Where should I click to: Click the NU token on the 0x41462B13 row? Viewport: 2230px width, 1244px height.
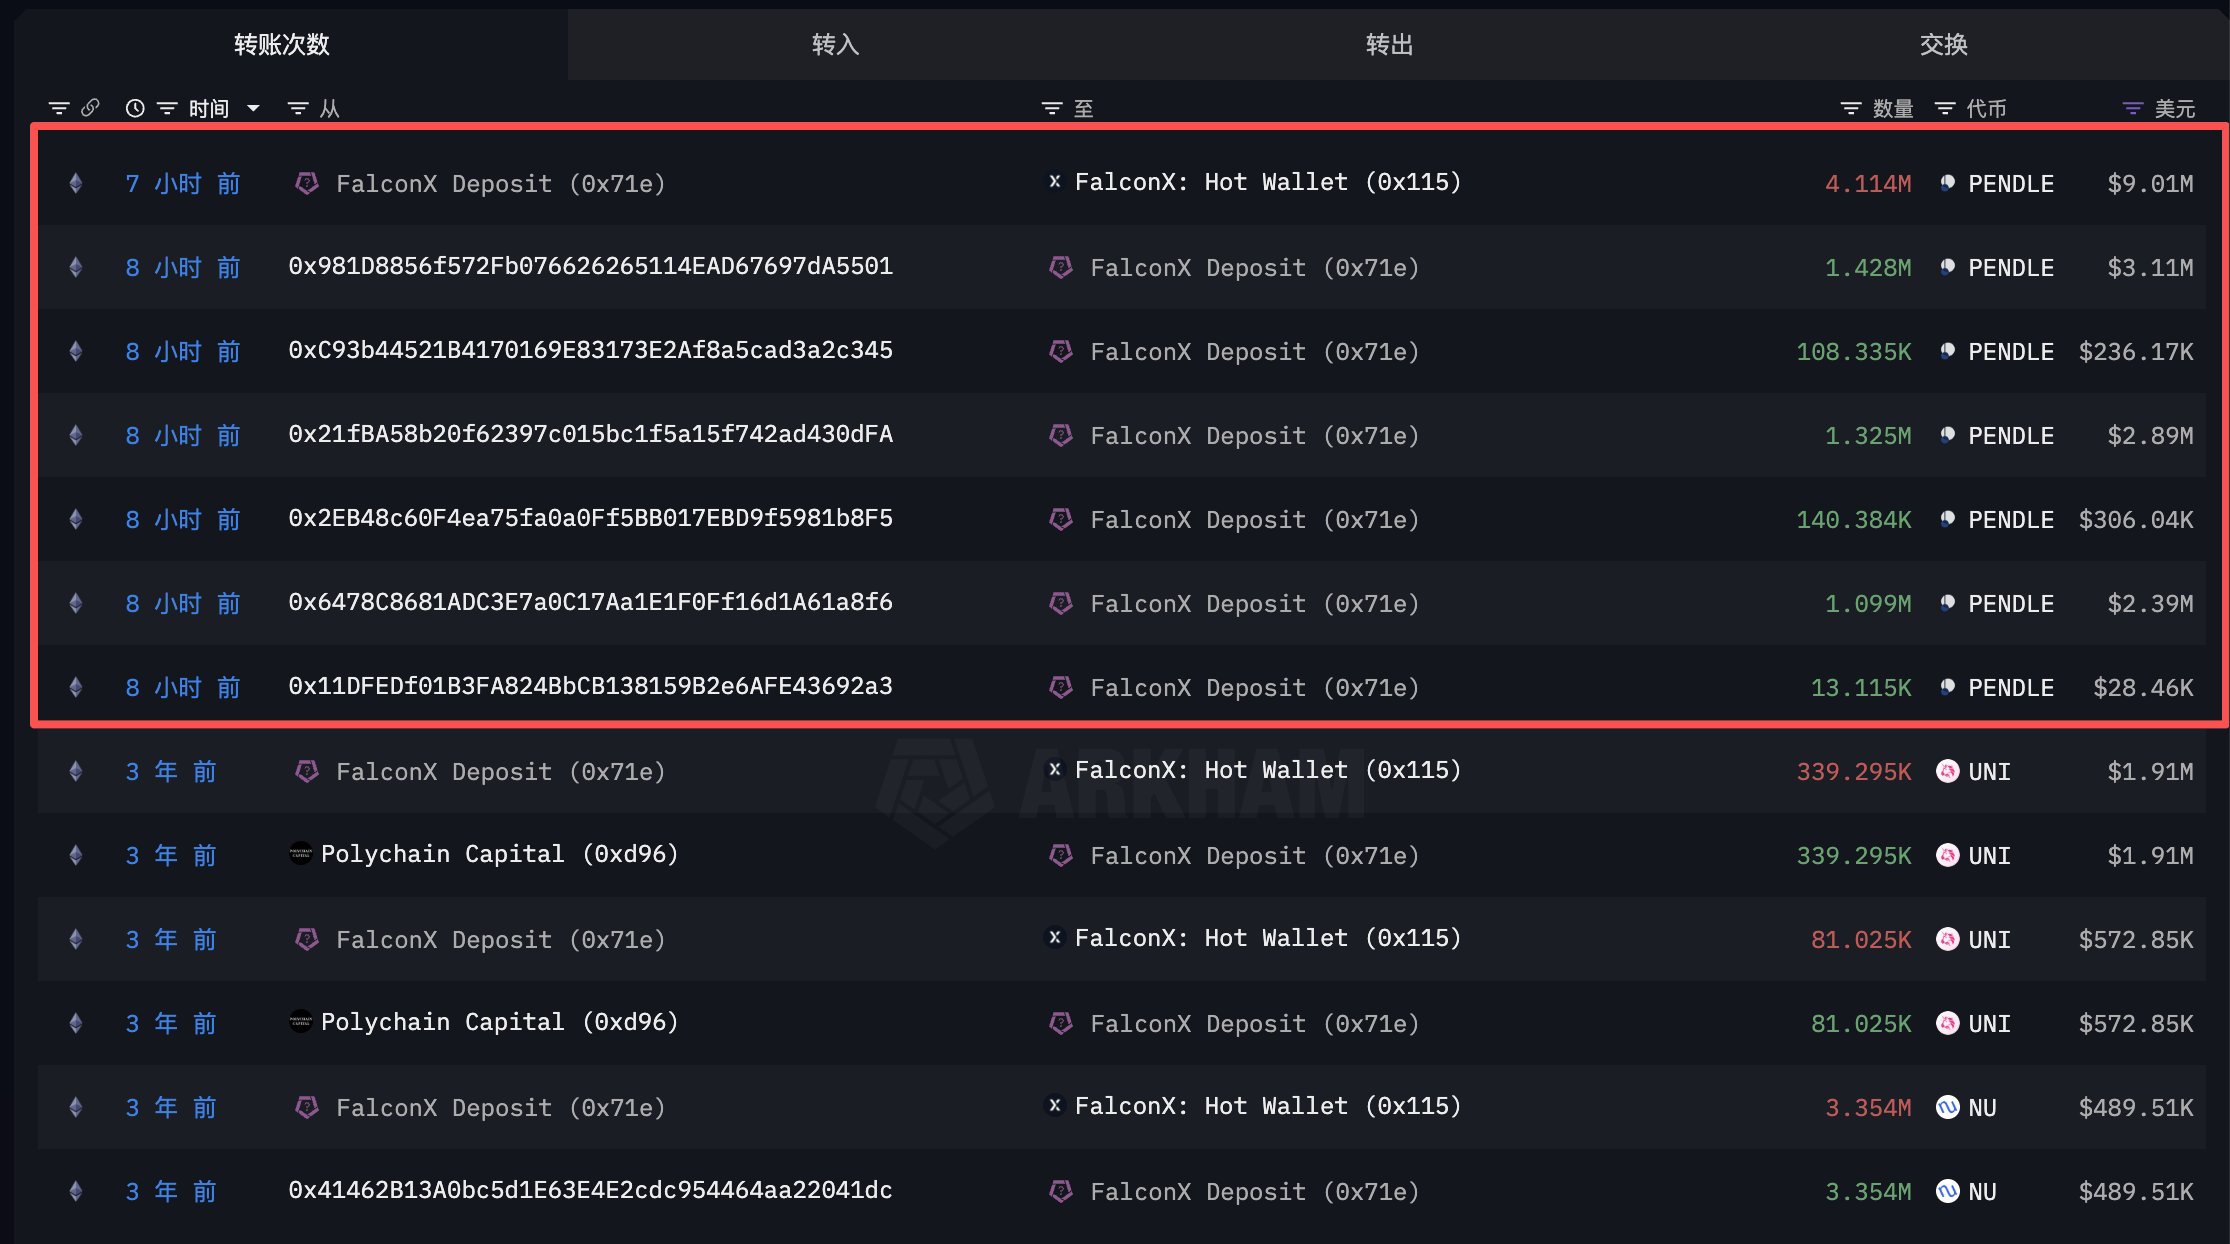[1981, 1191]
